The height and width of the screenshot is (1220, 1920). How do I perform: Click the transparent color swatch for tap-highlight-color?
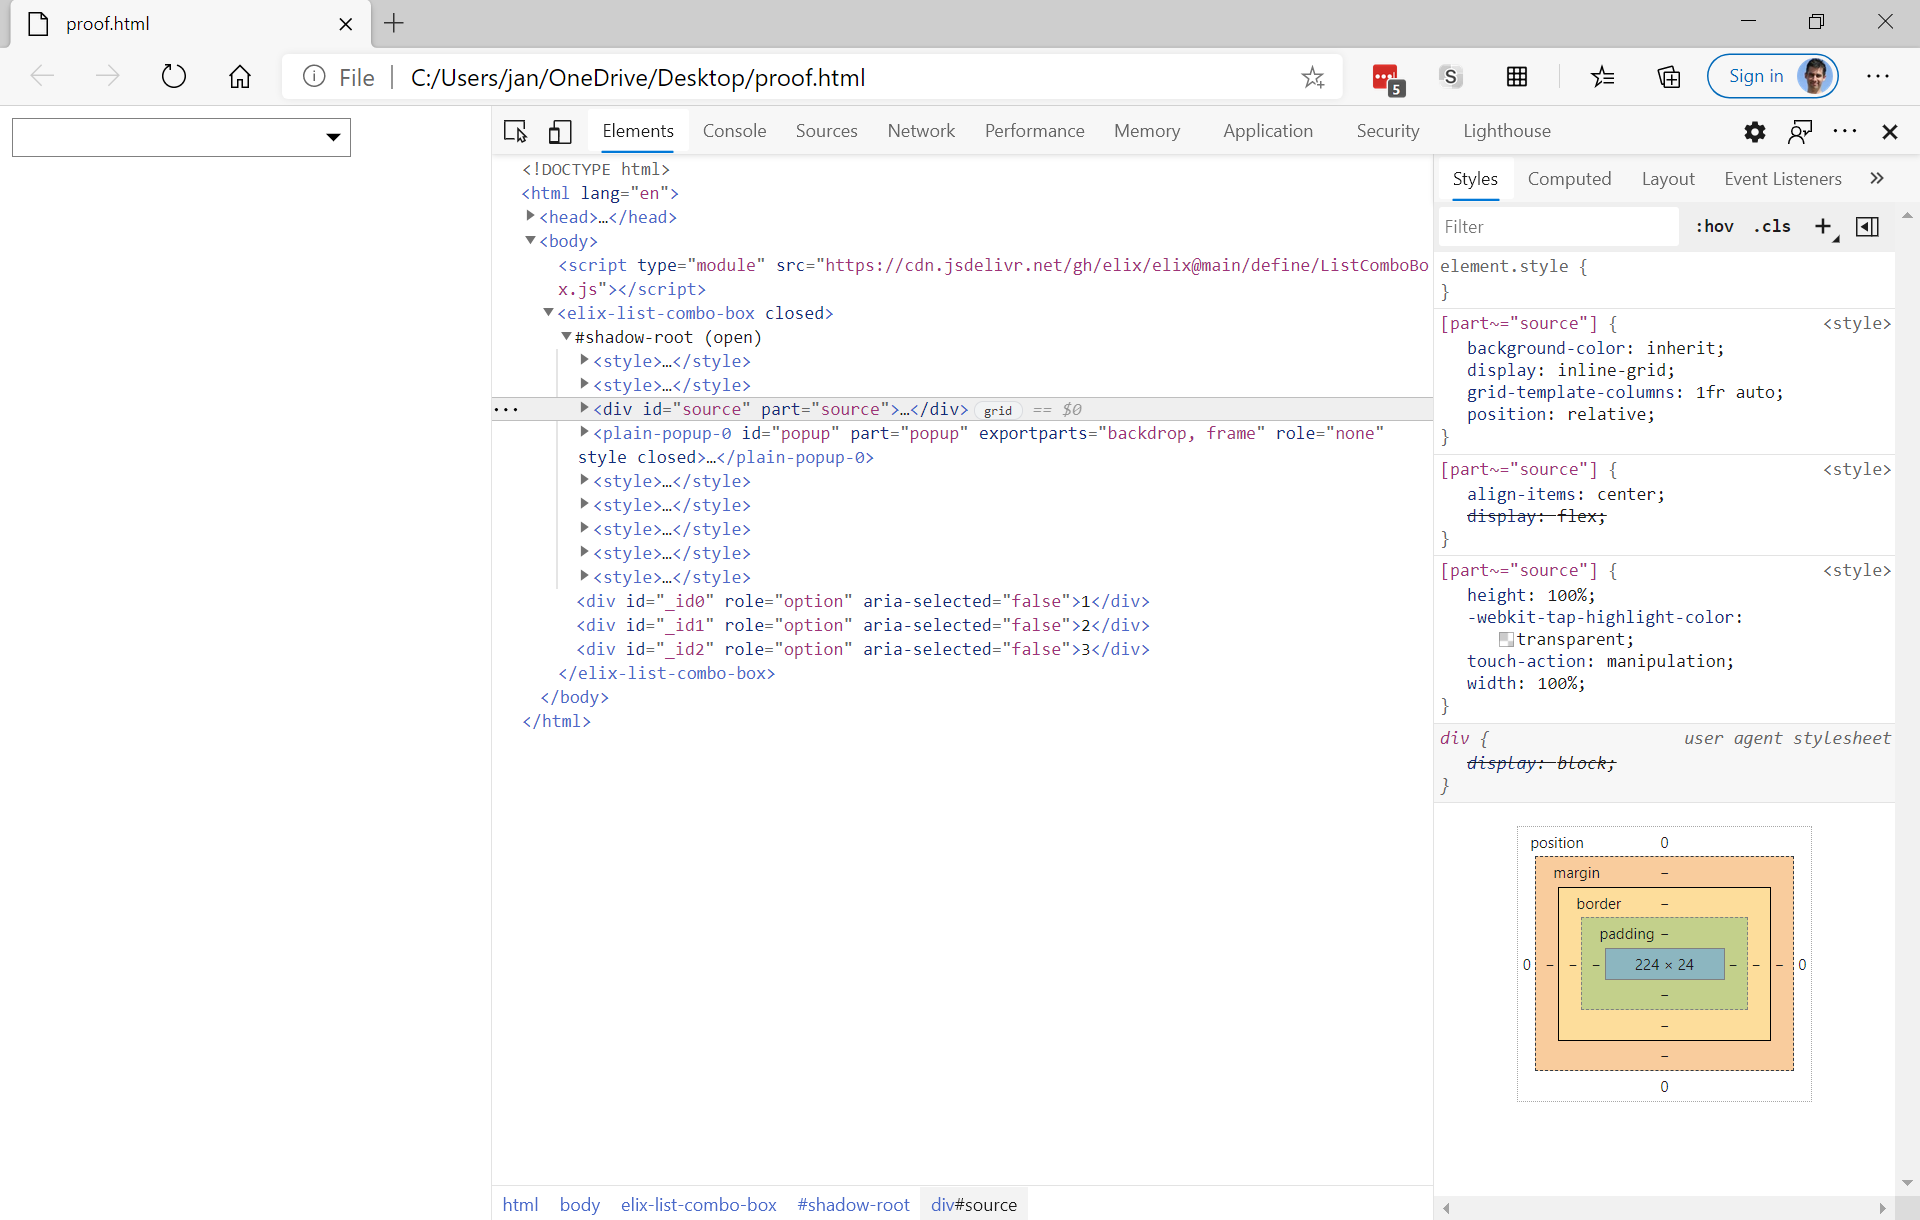click(x=1508, y=639)
